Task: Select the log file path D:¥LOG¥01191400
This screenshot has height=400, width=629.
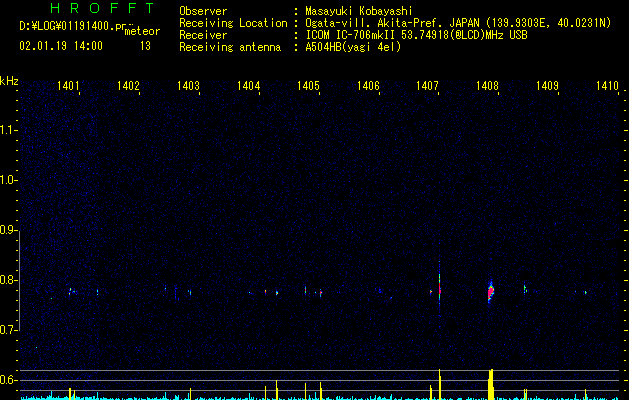Action: tap(72, 26)
